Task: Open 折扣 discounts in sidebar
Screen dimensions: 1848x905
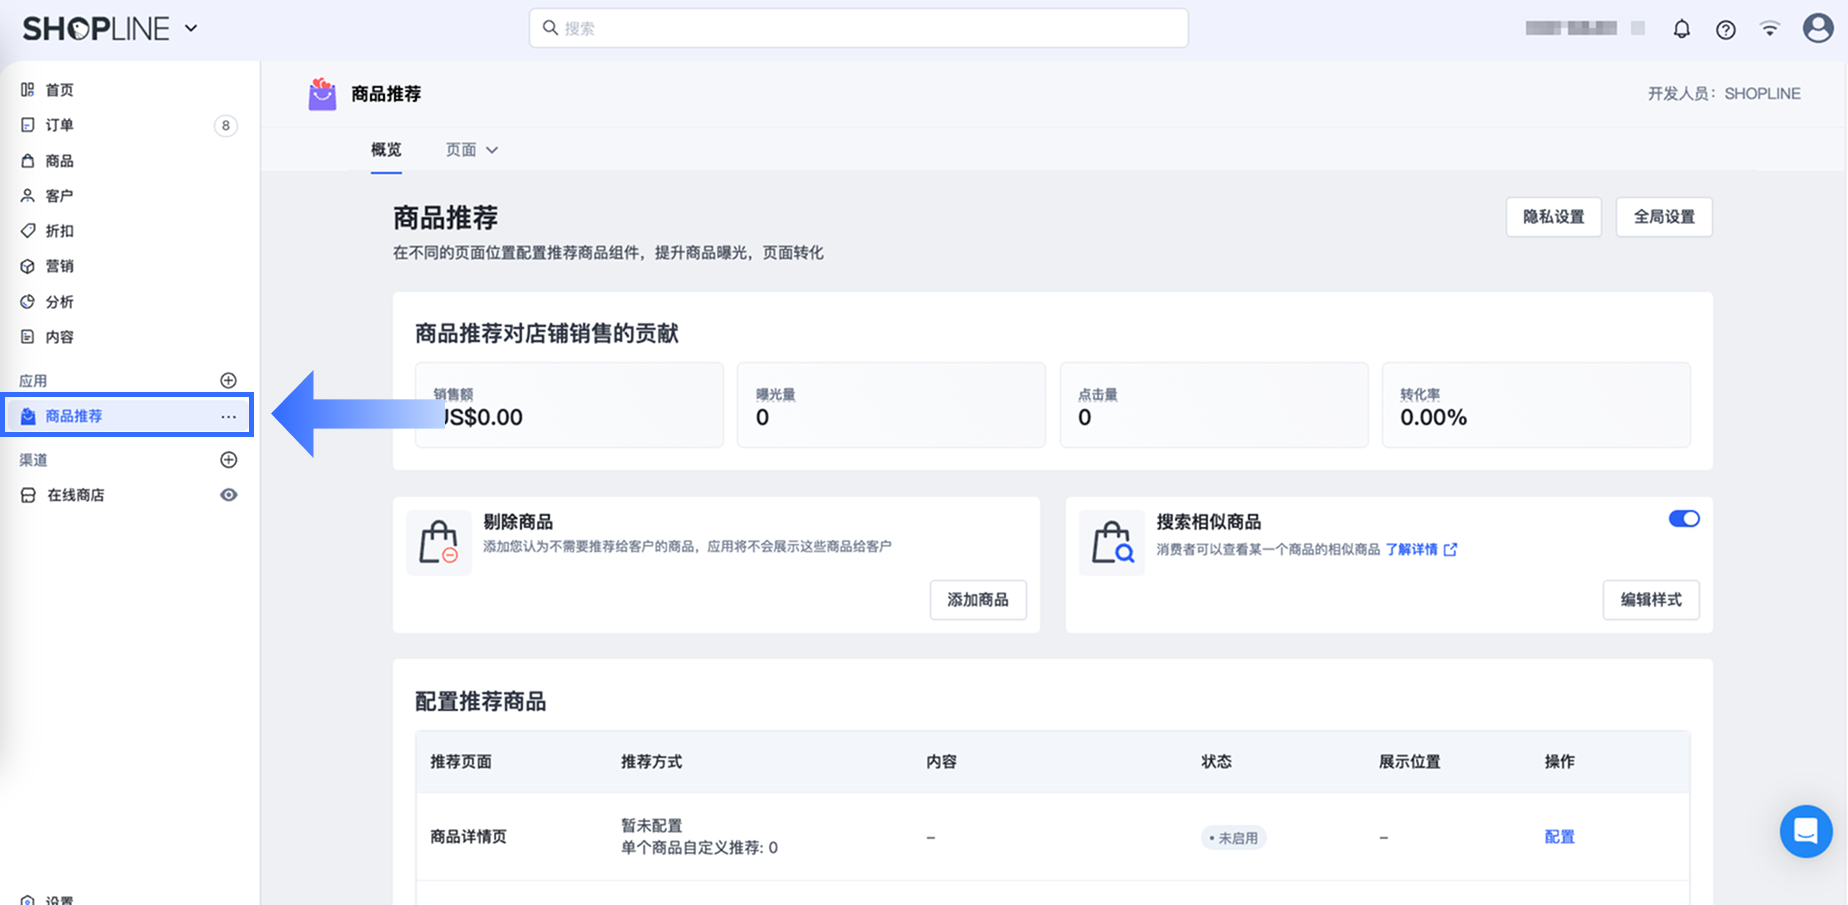Action: click(59, 231)
